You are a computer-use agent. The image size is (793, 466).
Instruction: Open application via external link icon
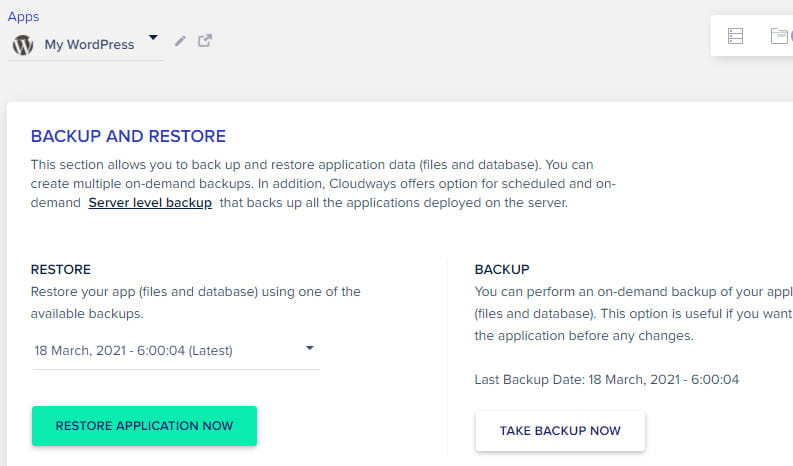(x=205, y=41)
